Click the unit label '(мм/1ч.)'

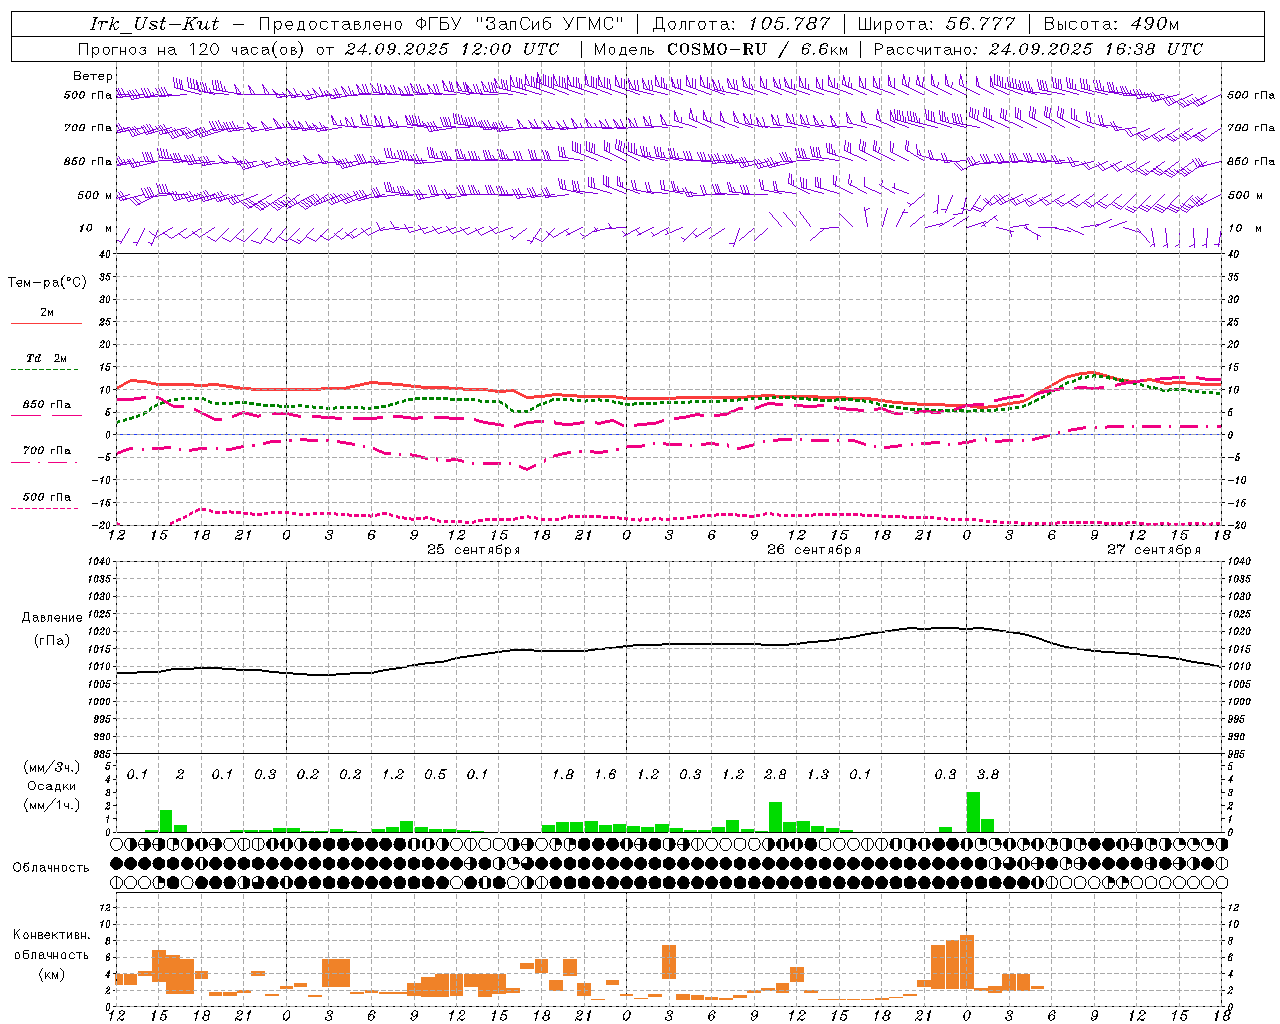click(51, 806)
